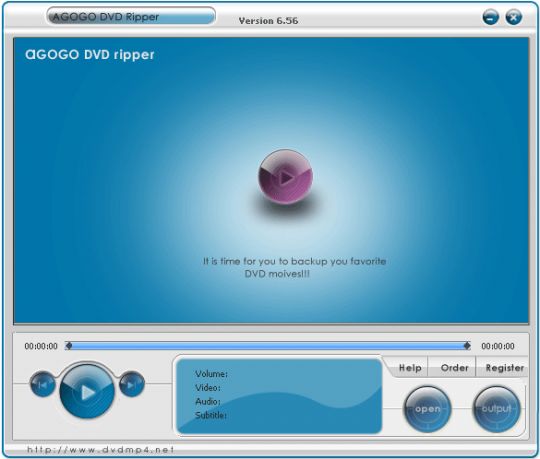
Task: Click the 'backup you favorite DVD moives' message
Action: pos(294,268)
